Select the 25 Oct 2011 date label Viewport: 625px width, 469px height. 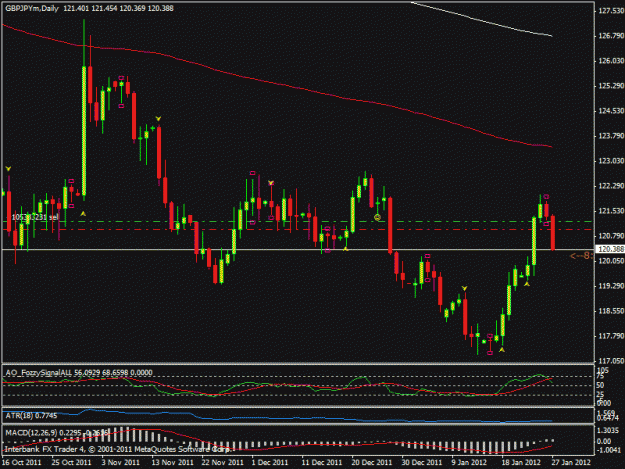[x=71, y=463]
